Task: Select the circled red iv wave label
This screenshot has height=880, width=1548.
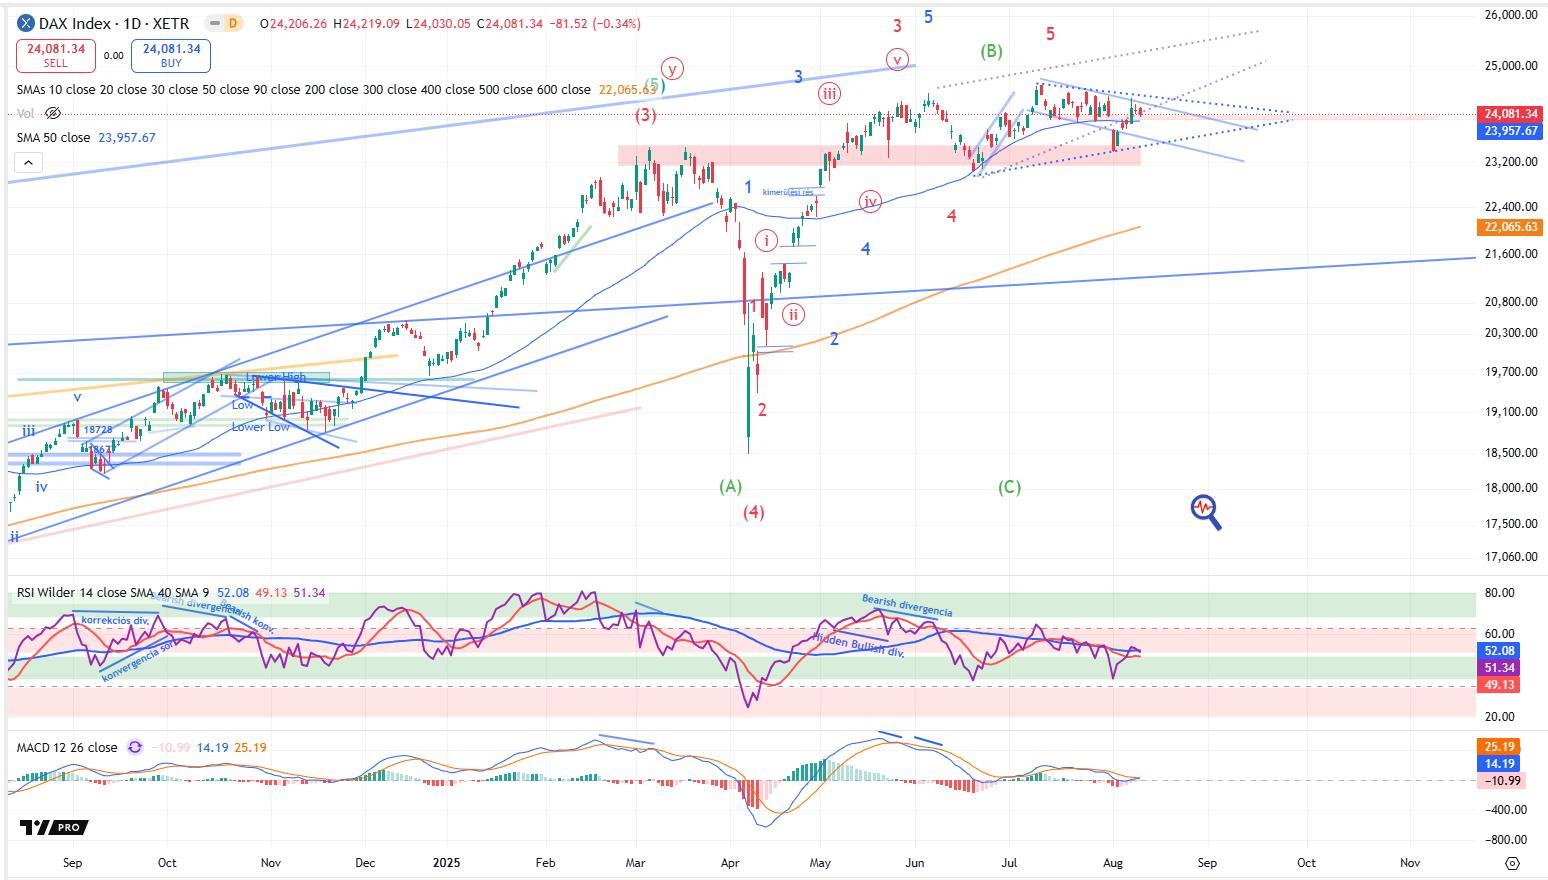Action: coord(870,202)
